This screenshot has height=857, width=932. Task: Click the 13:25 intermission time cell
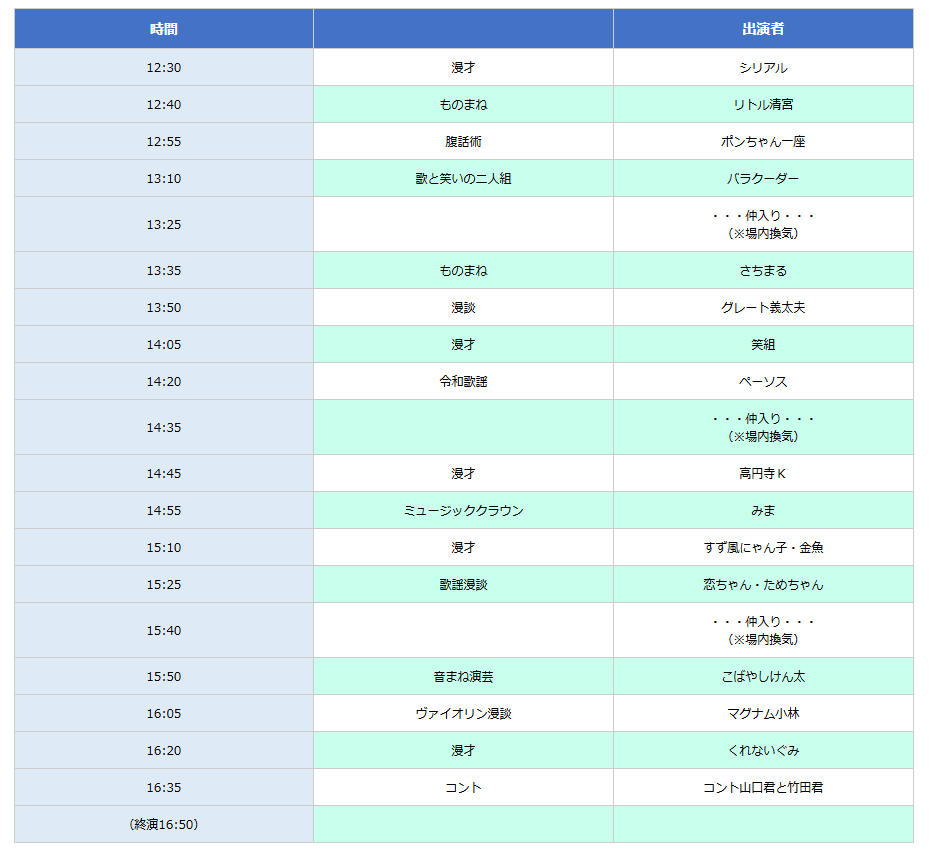tap(164, 224)
